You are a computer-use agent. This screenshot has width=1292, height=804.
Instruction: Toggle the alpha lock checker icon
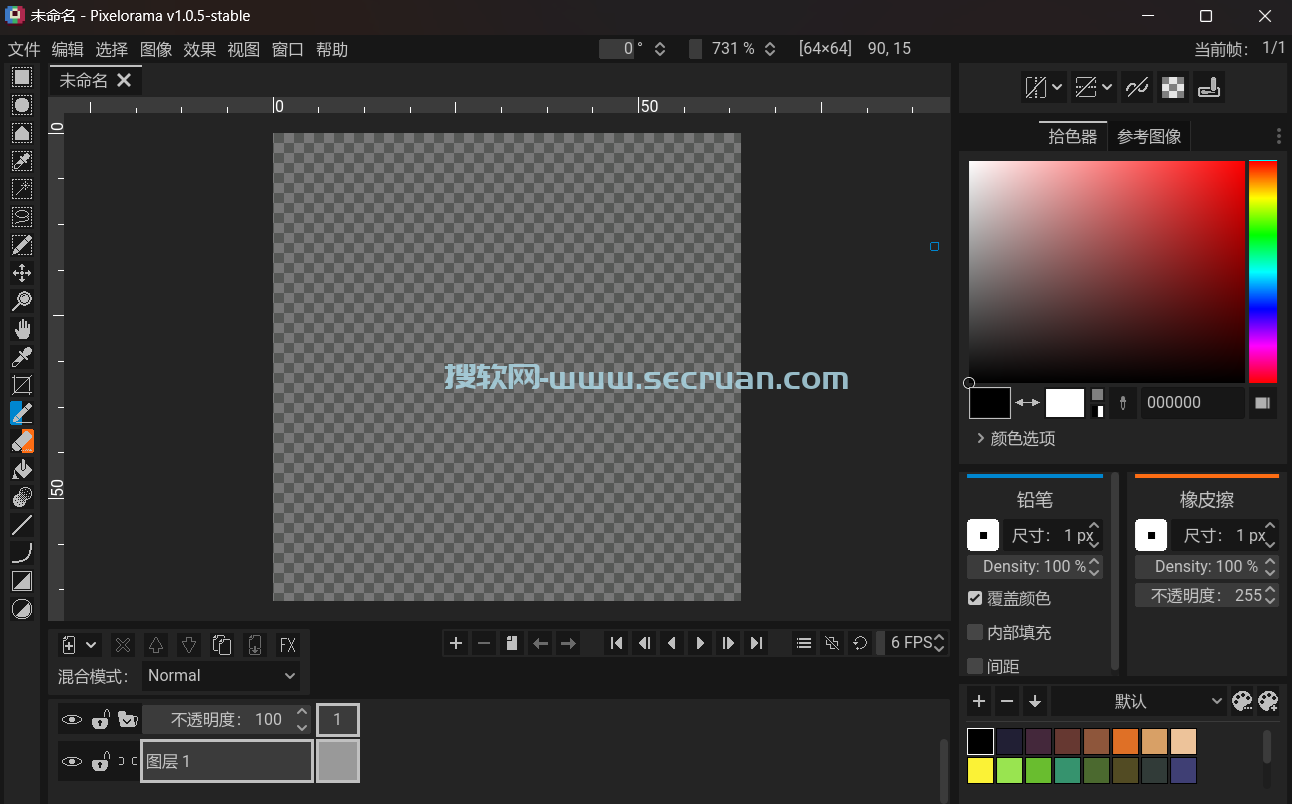[x=1173, y=88]
